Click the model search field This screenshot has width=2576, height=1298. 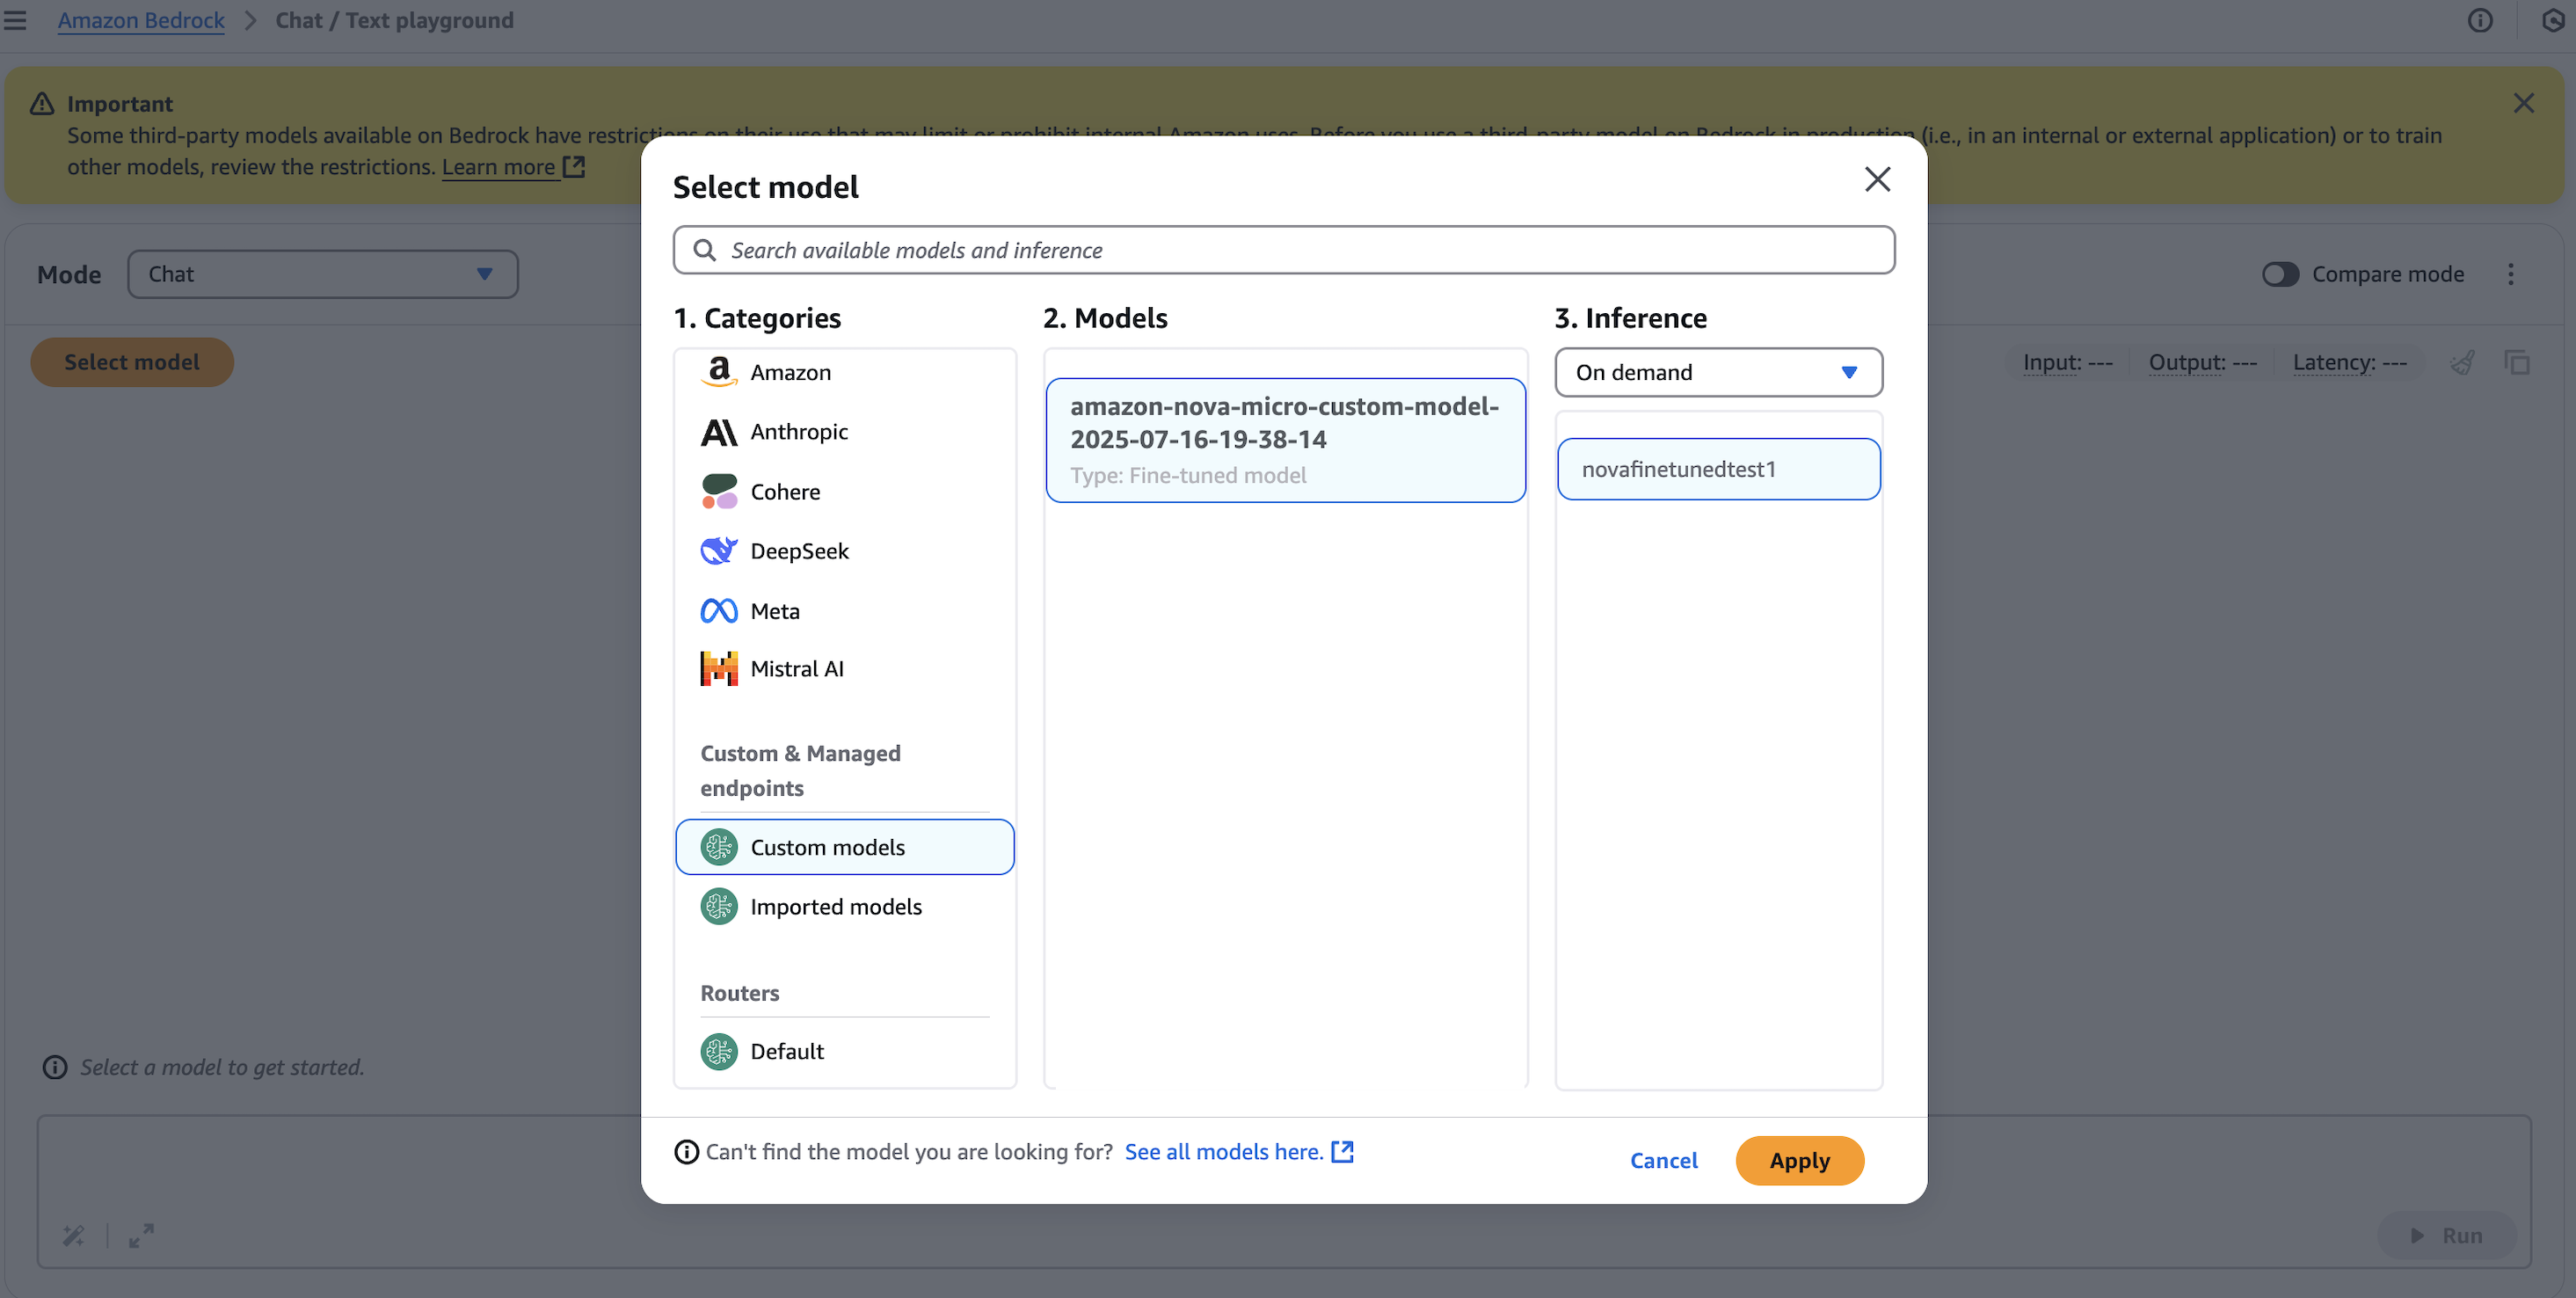point(1284,250)
